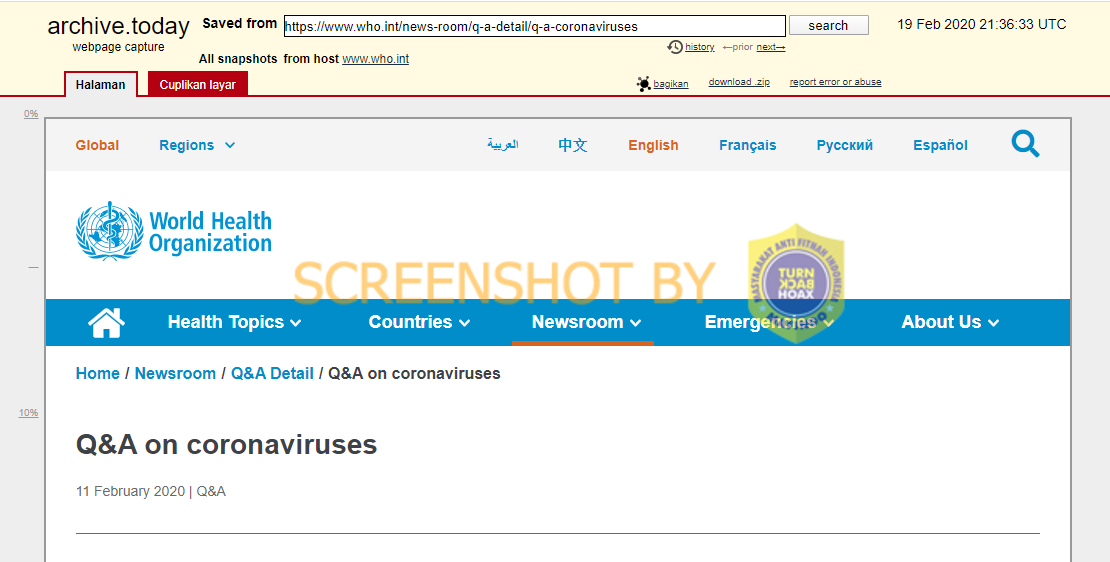Image resolution: width=1110 pixels, height=562 pixels.
Task: Click the bagikan share icon
Action: point(643,84)
